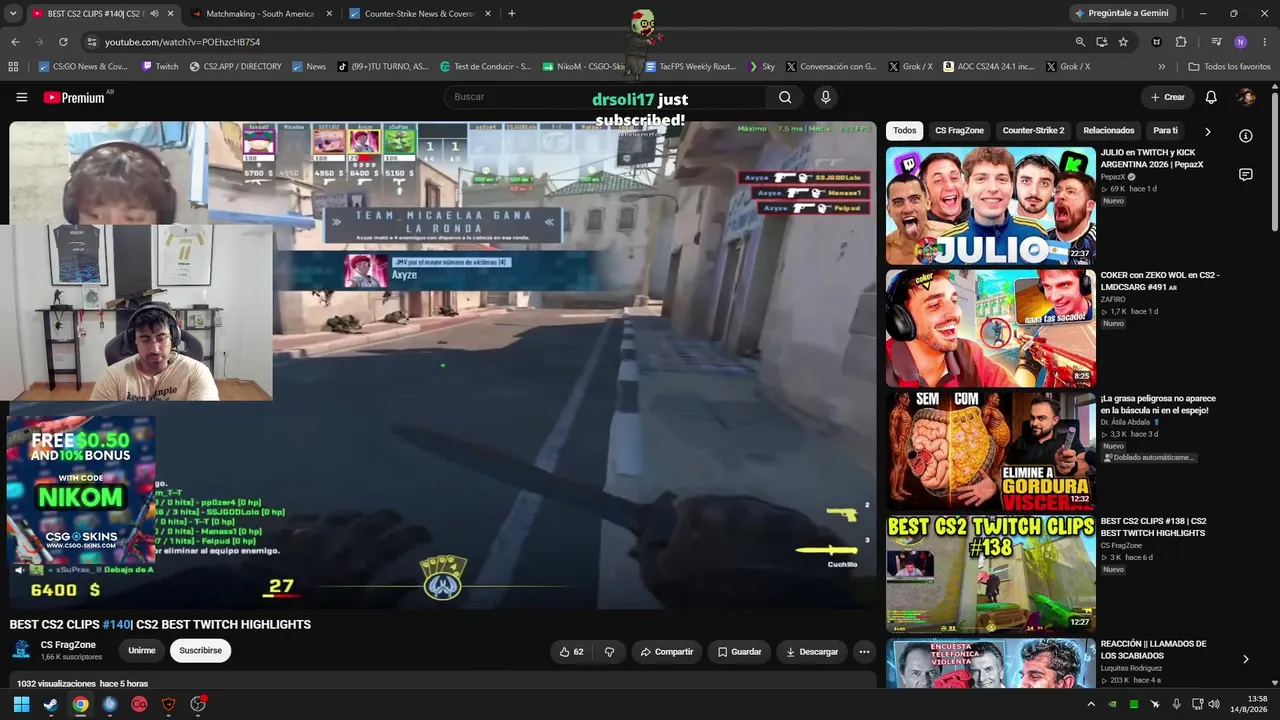
Task: Open more actions ellipsis under the video
Action: click(864, 652)
